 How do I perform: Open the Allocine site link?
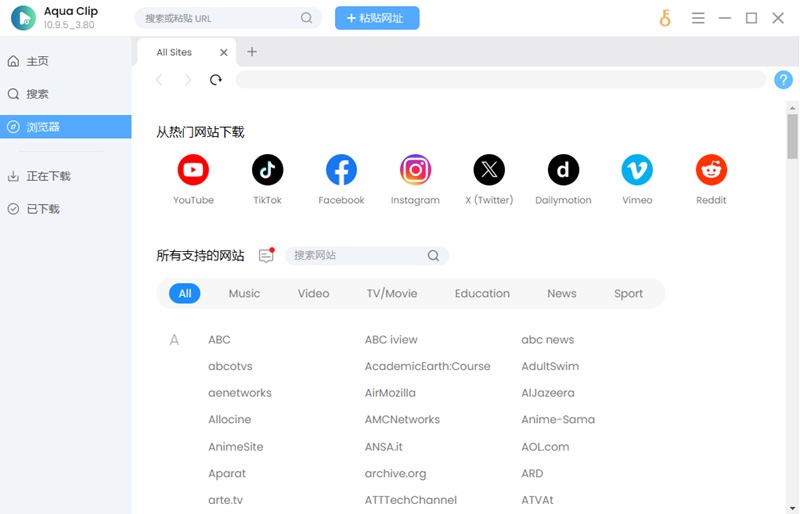(x=230, y=419)
